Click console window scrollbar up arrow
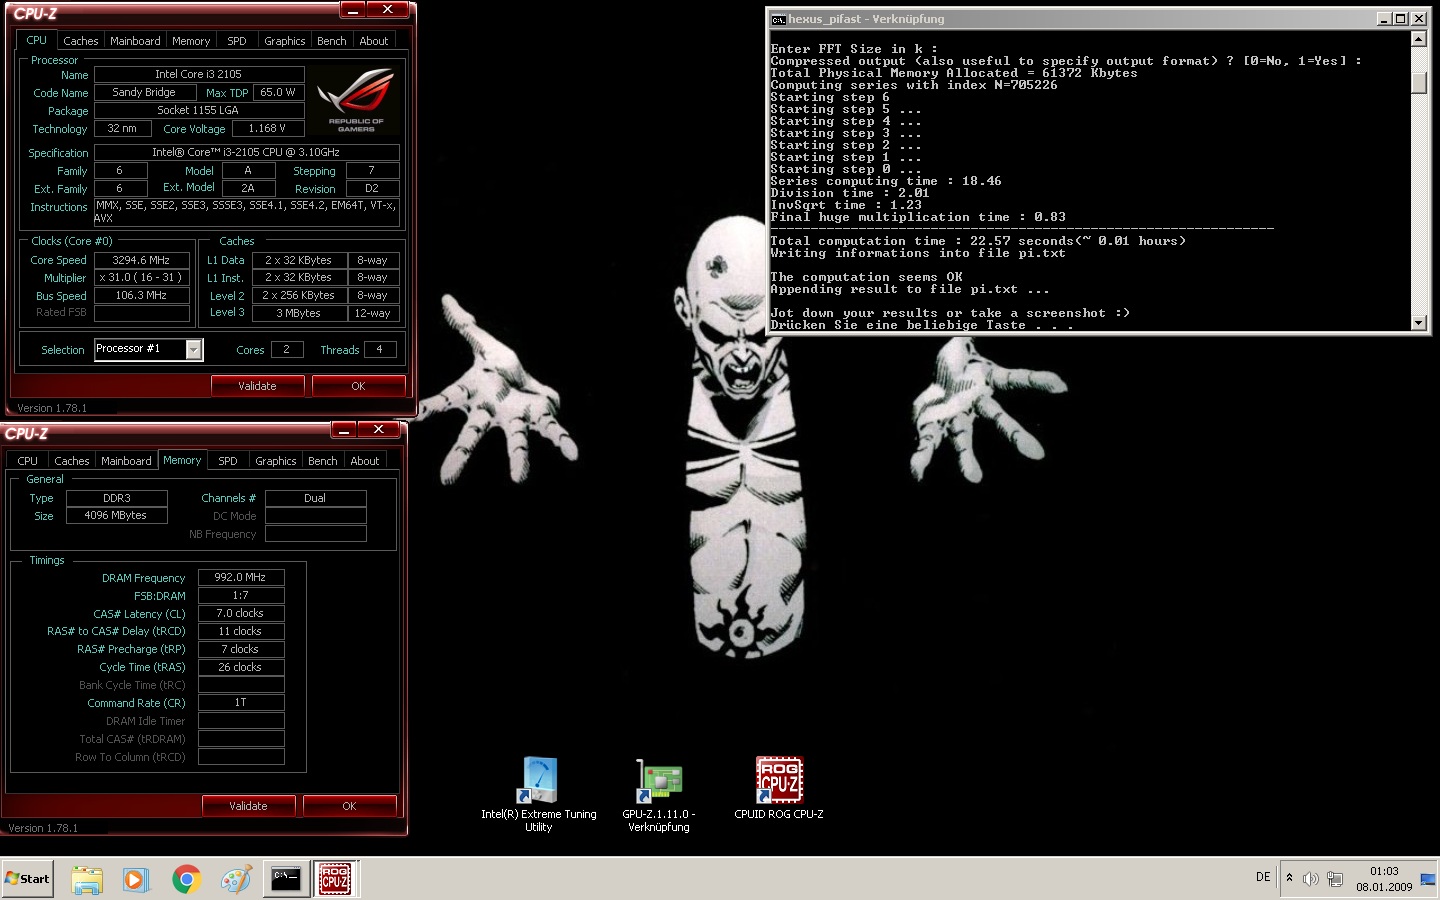The width and height of the screenshot is (1440, 900). (1418, 39)
